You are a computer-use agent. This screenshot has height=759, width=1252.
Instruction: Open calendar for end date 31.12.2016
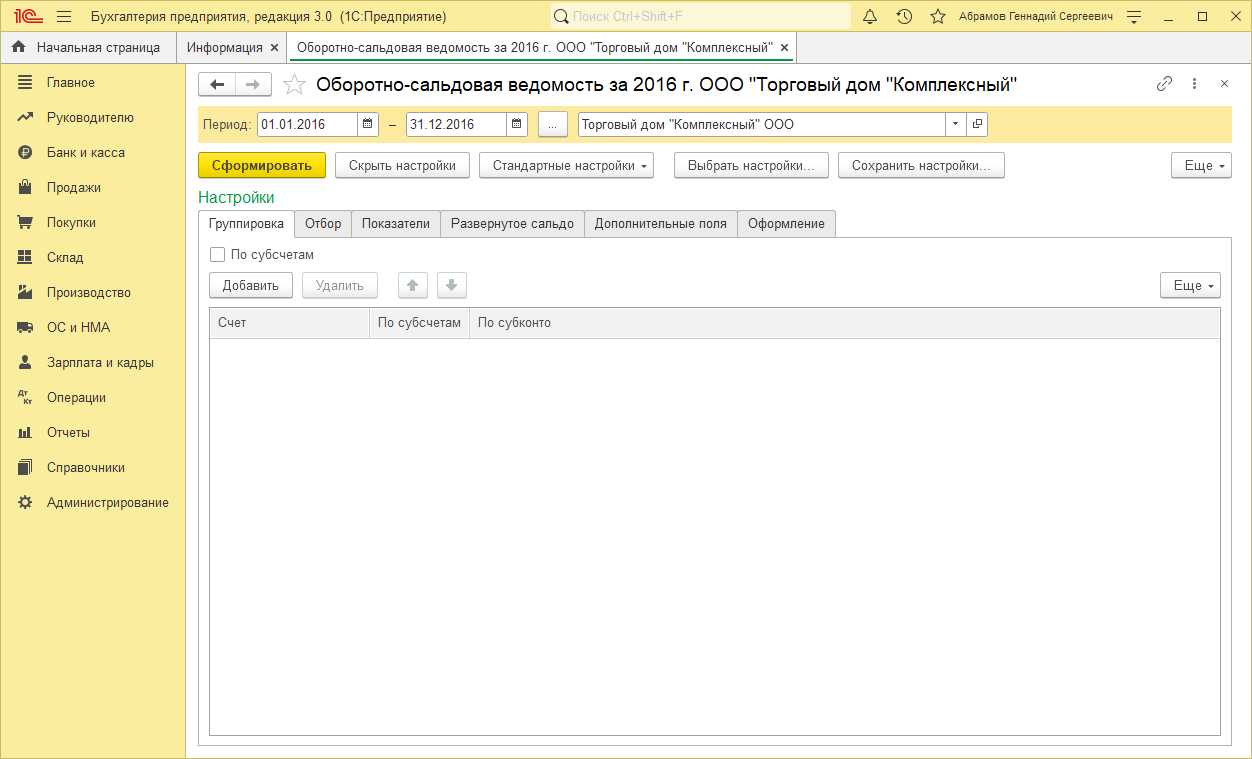point(516,124)
